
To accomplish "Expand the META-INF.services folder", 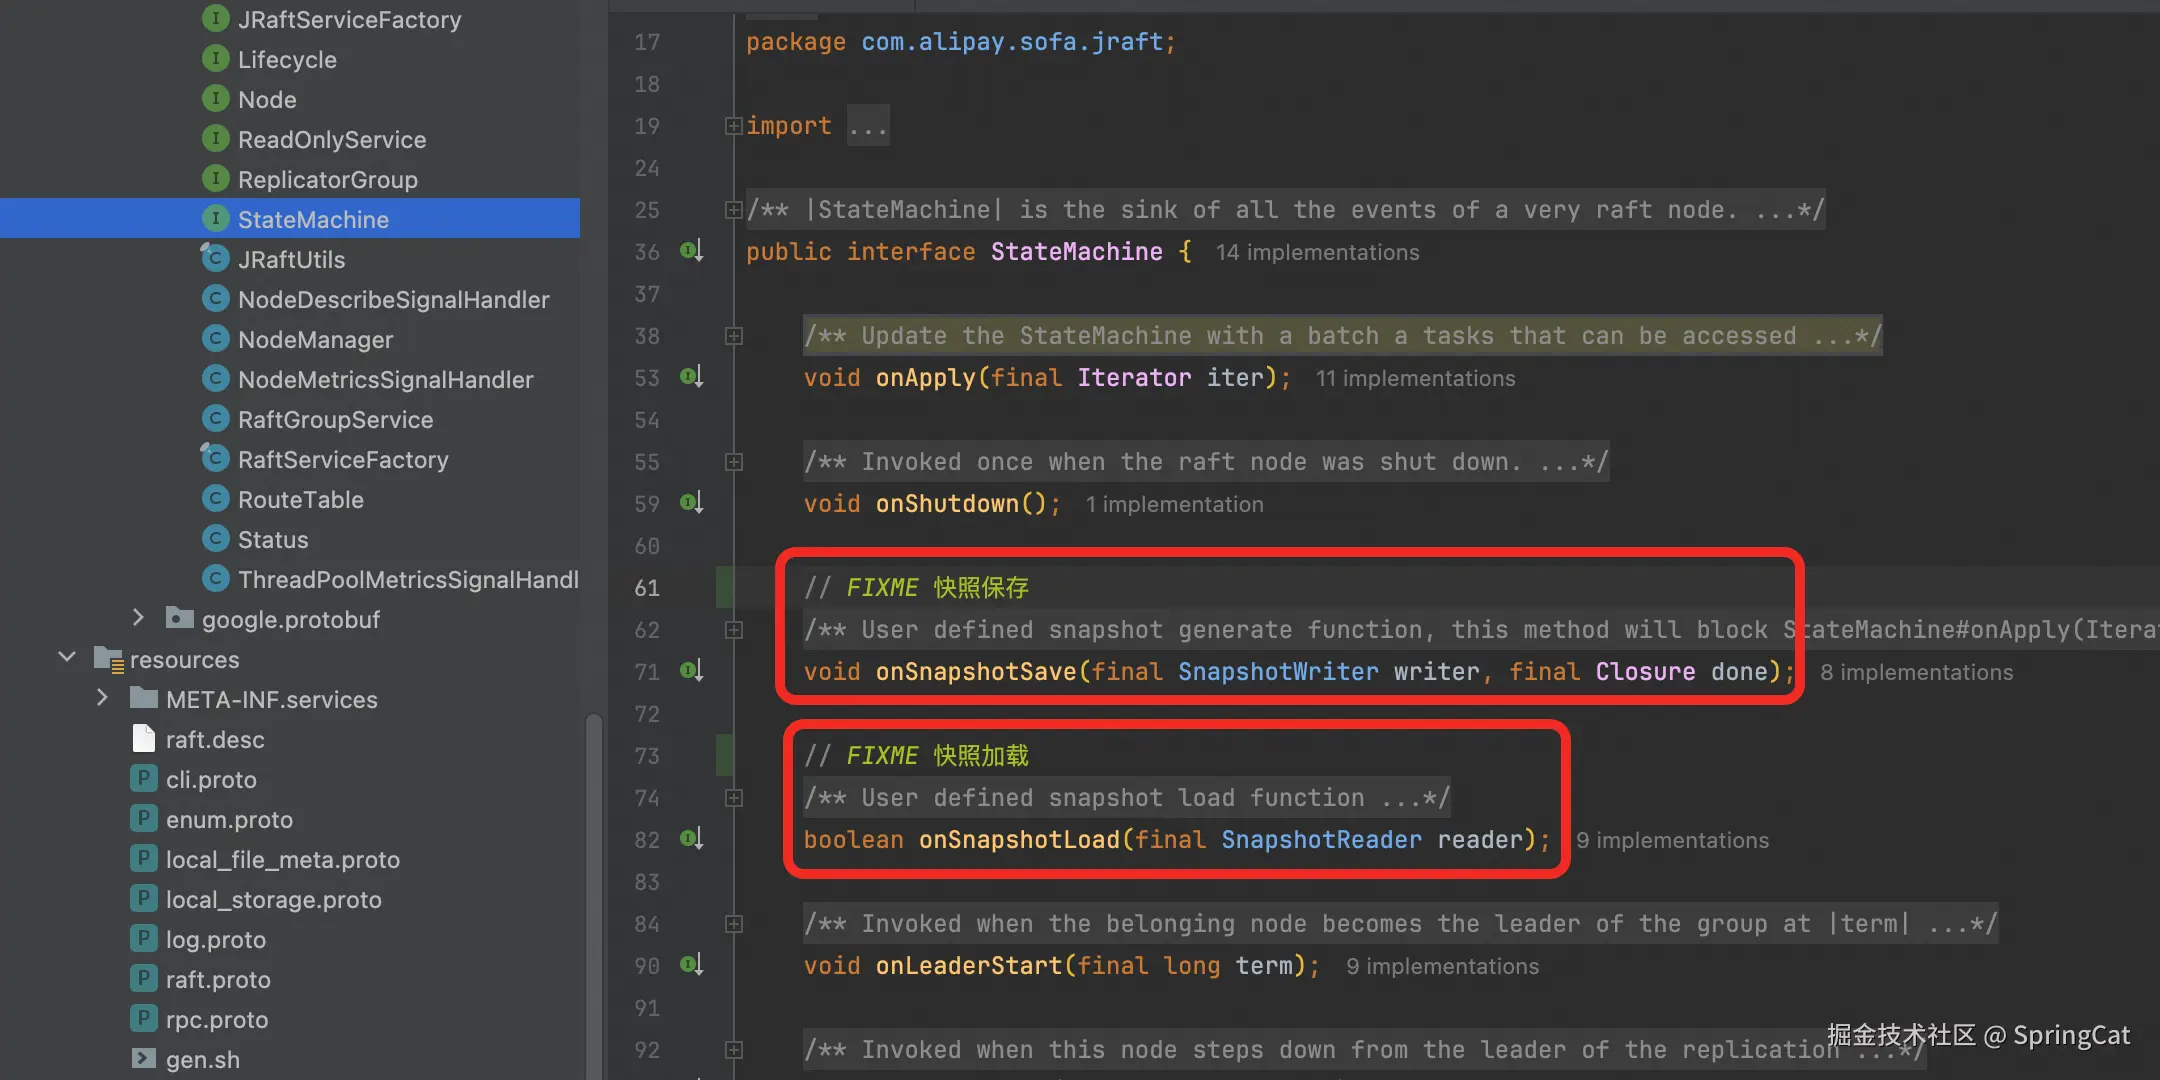I will click(x=102, y=698).
